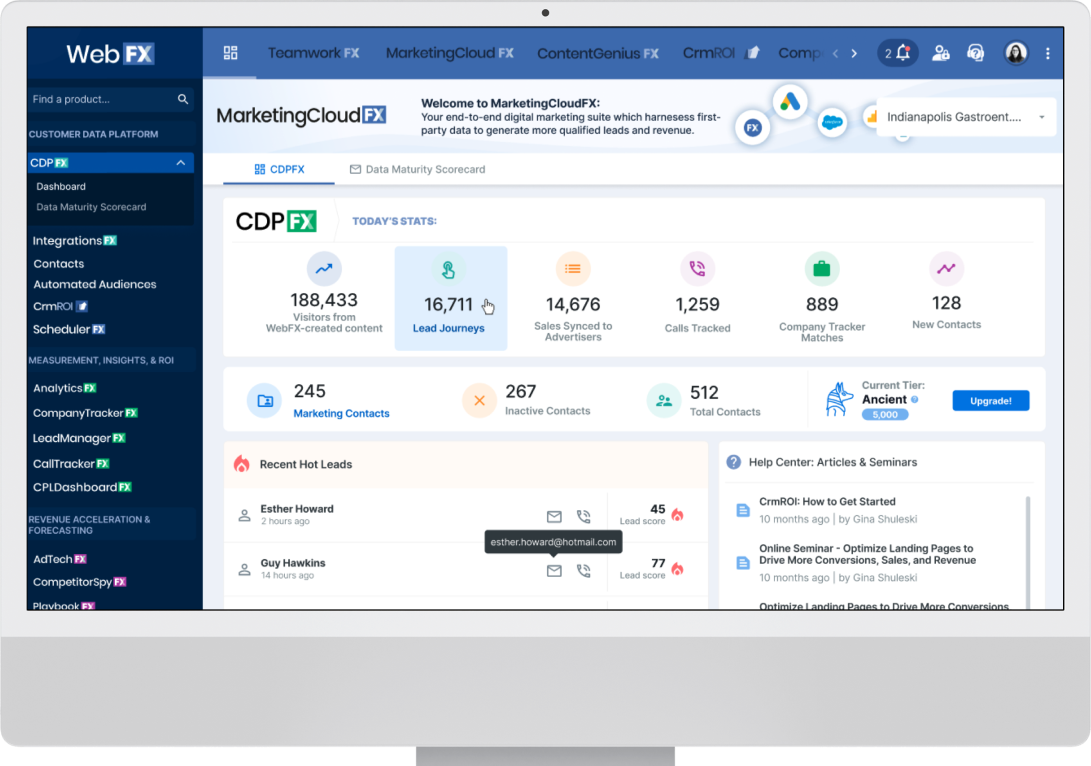1091x766 pixels.
Task: Open the profile avatar picture
Action: pos(1016,53)
